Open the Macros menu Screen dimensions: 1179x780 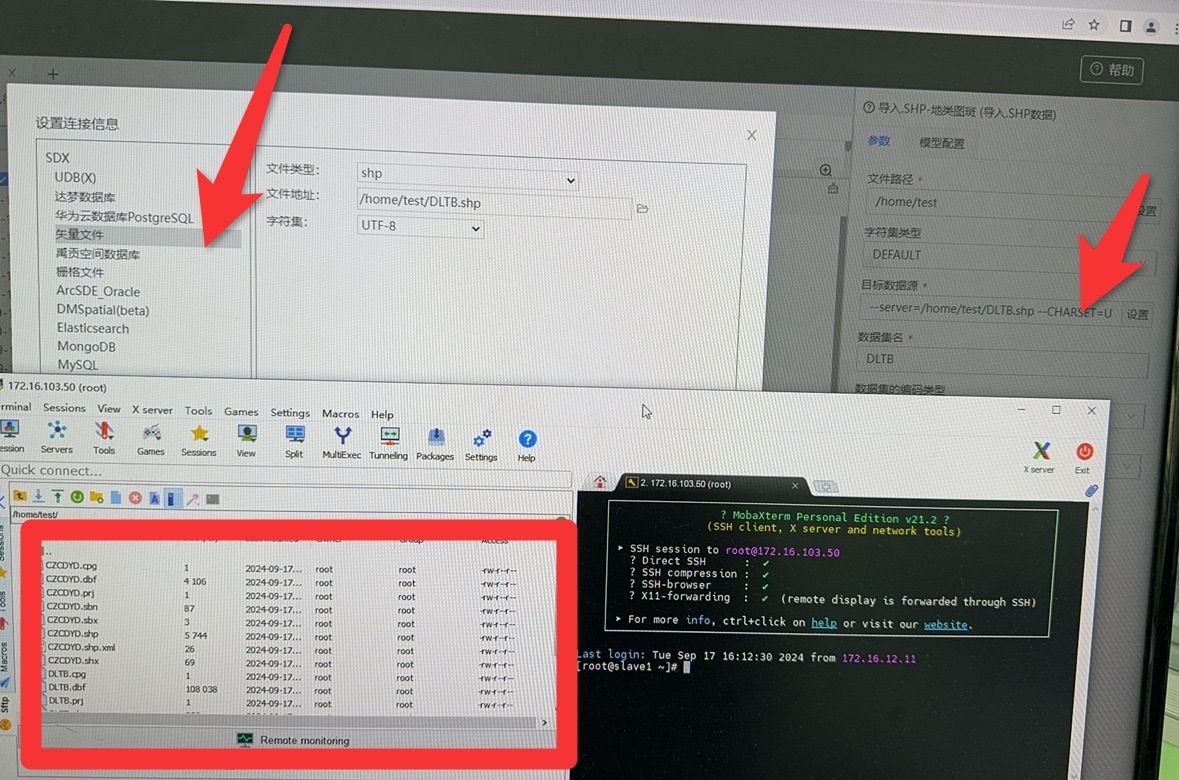click(341, 413)
